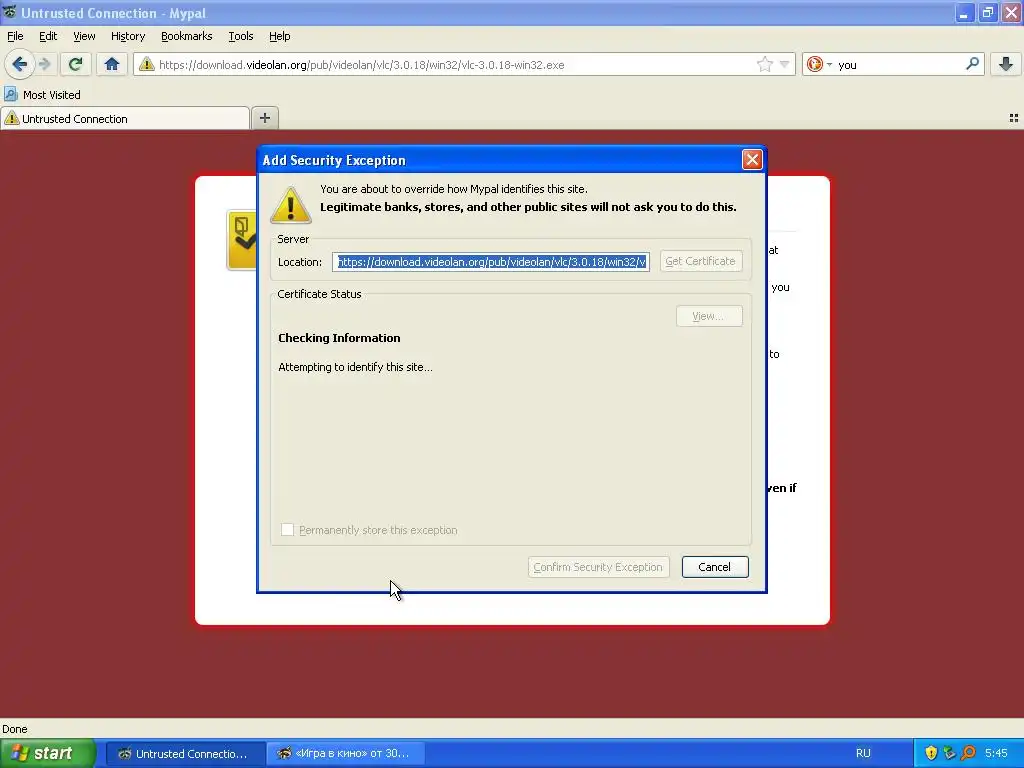This screenshot has height=768, width=1024.
Task: Click the green tray icon next to the shield
Action: click(950, 753)
